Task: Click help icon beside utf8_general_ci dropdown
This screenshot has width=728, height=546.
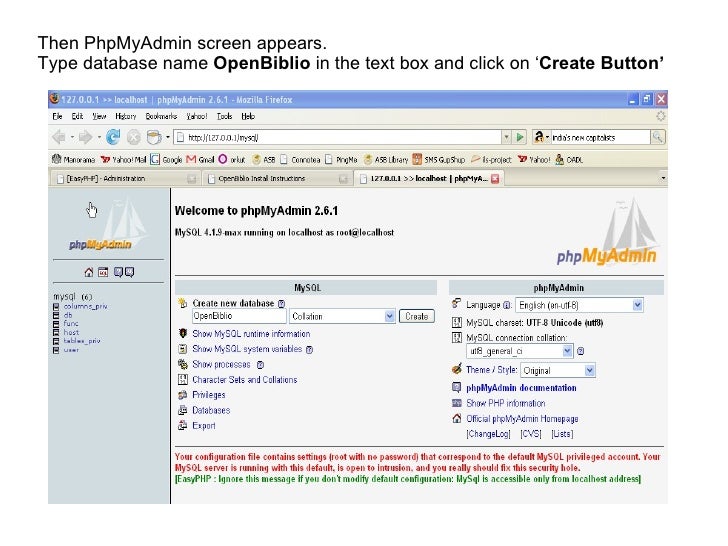Action: [580, 351]
